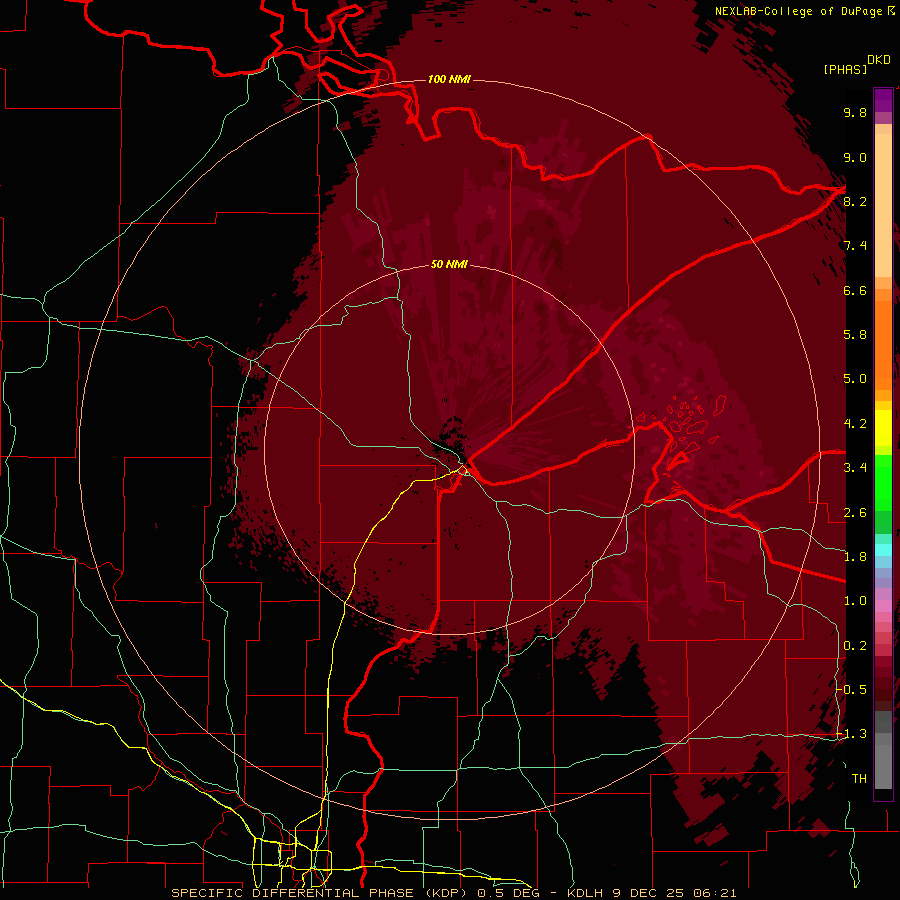
Task: Click the yellow segment of the color bar
Action: 883,428
